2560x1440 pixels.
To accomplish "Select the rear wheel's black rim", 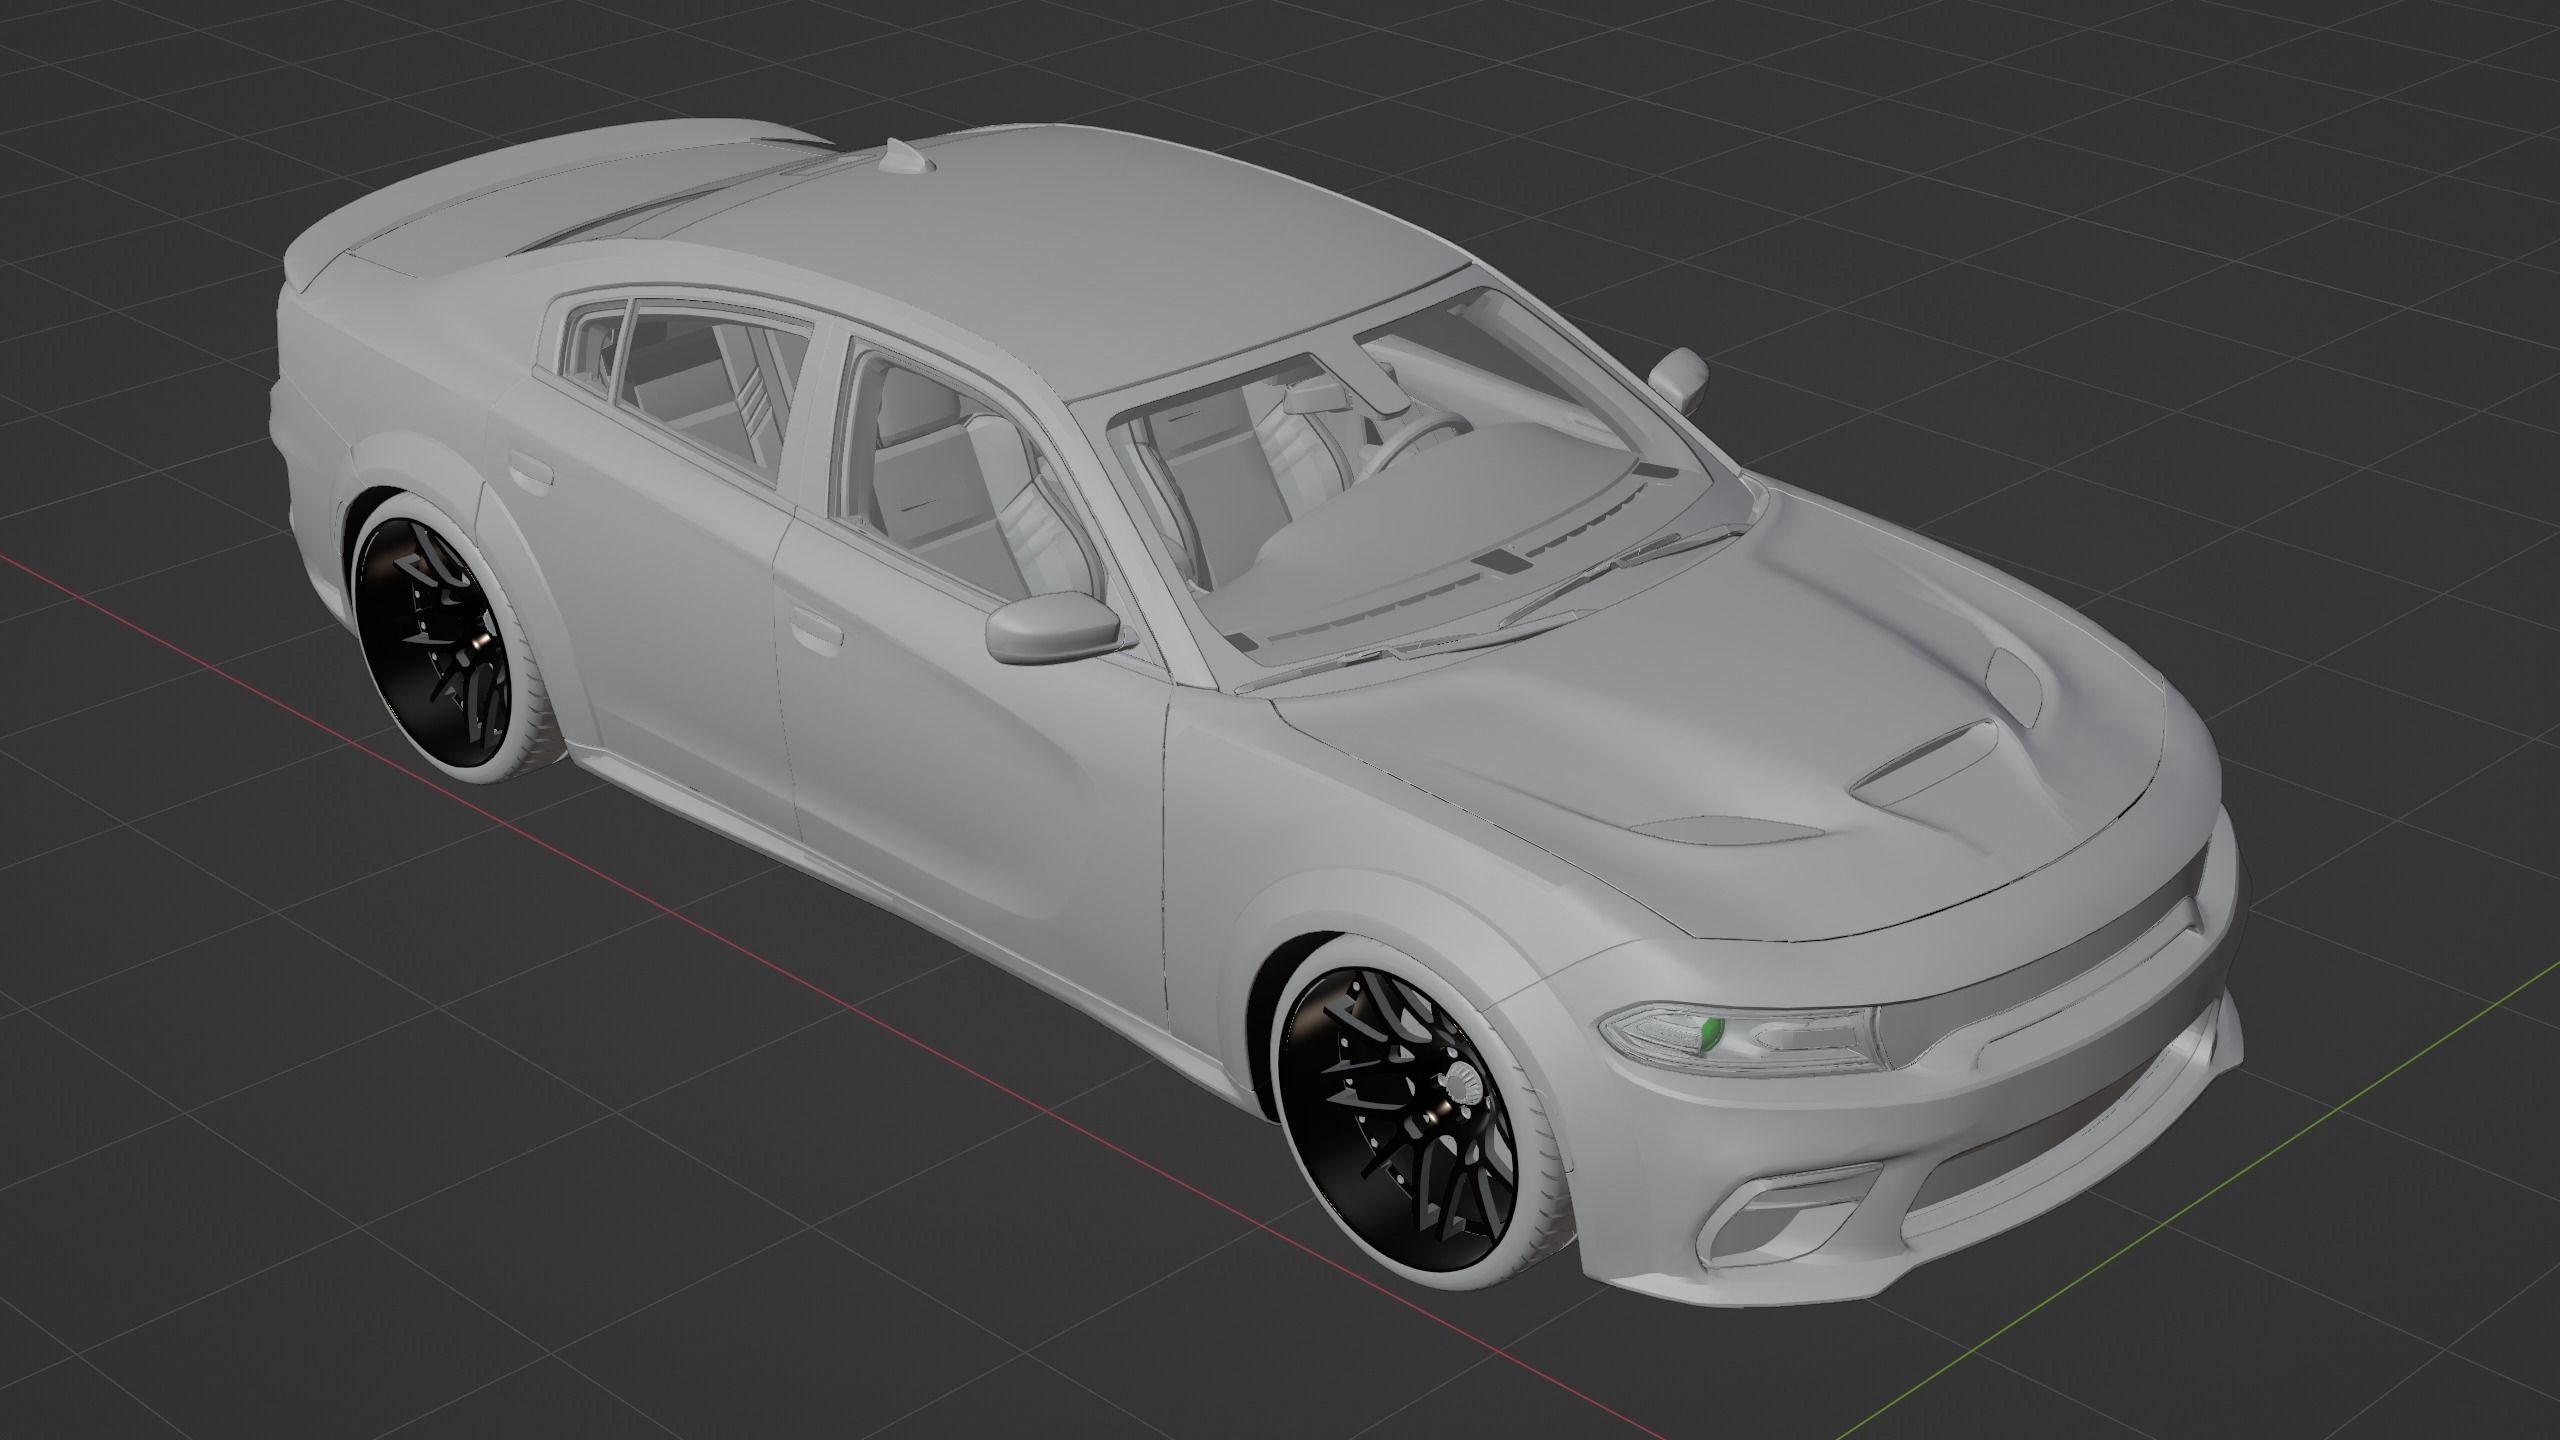I will [434, 643].
